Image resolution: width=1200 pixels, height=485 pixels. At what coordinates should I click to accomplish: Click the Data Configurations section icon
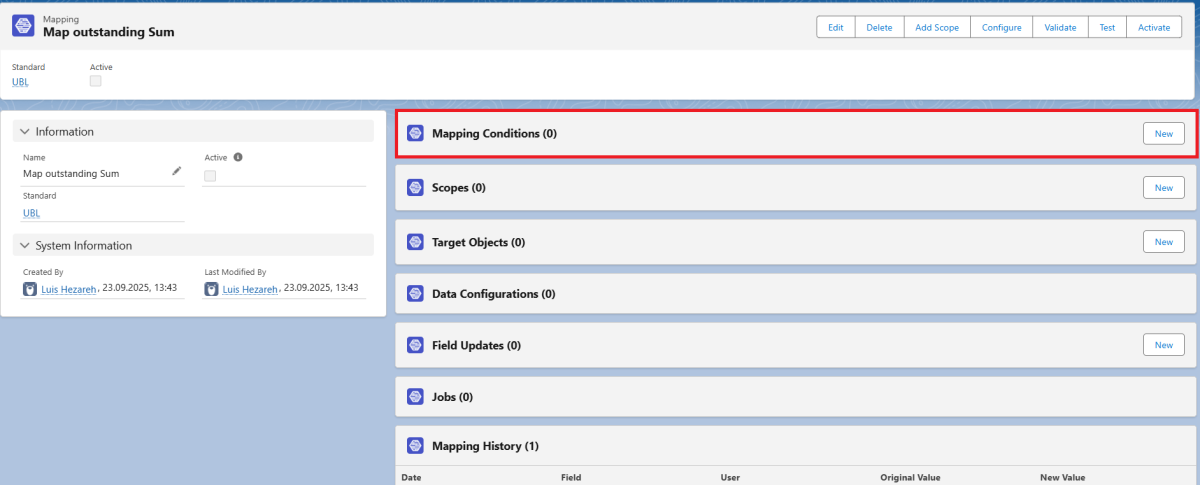415,294
